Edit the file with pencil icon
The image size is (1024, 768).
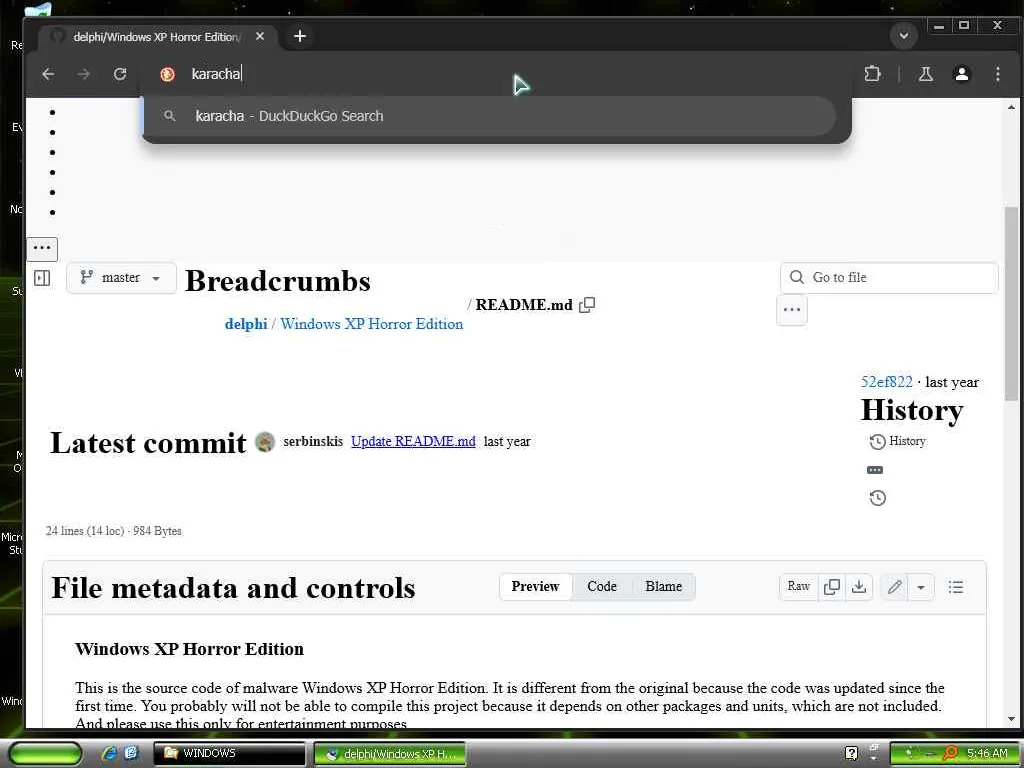coord(894,587)
